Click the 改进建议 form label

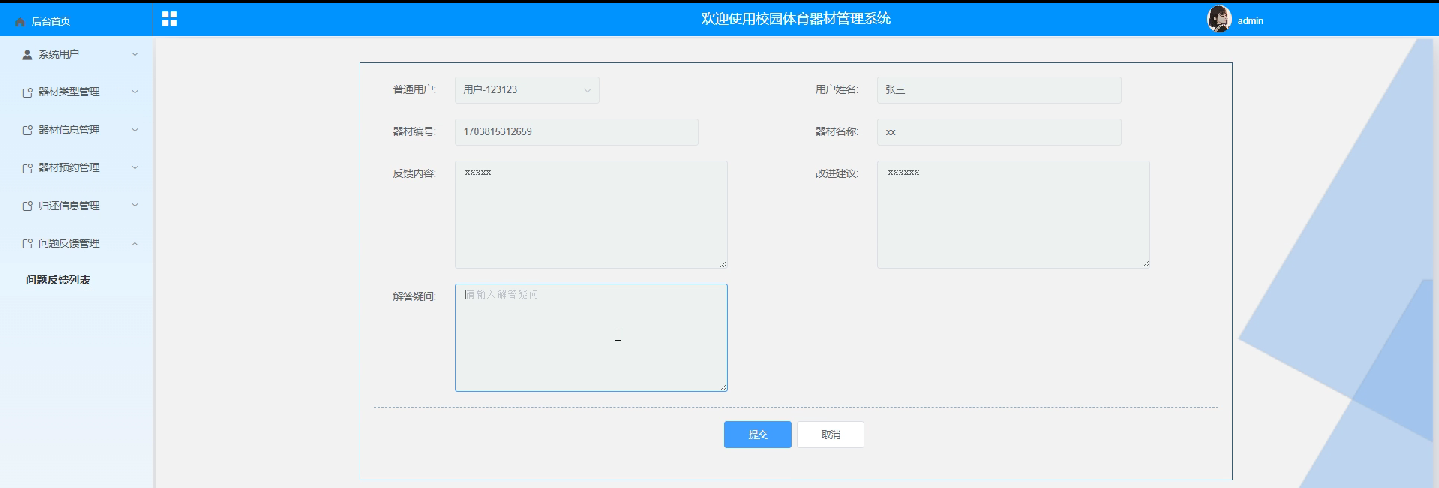pyautogui.click(x=836, y=174)
